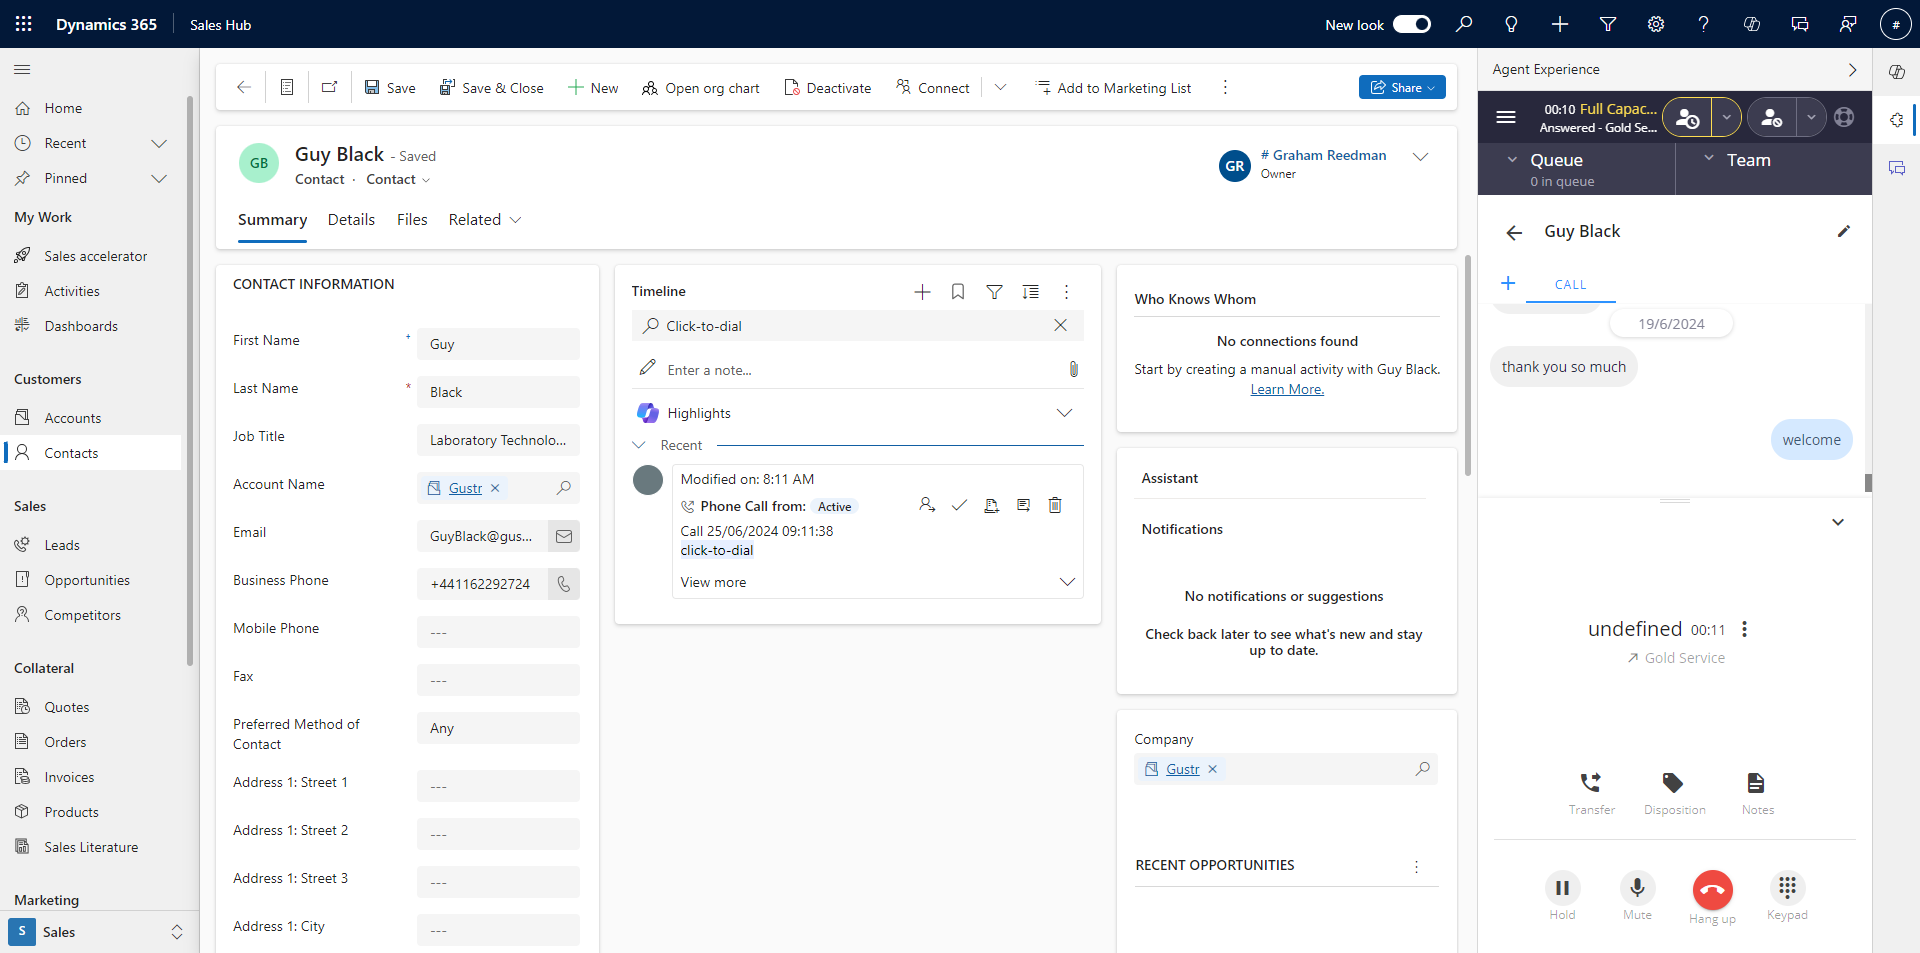
Task: Click the timeline bookmark icon
Action: [x=958, y=292]
